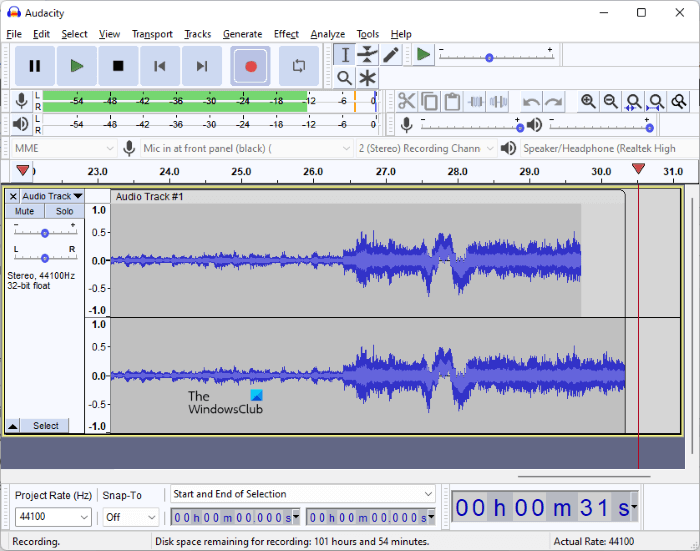Open the Snap-To dropdown

[x=151, y=517]
